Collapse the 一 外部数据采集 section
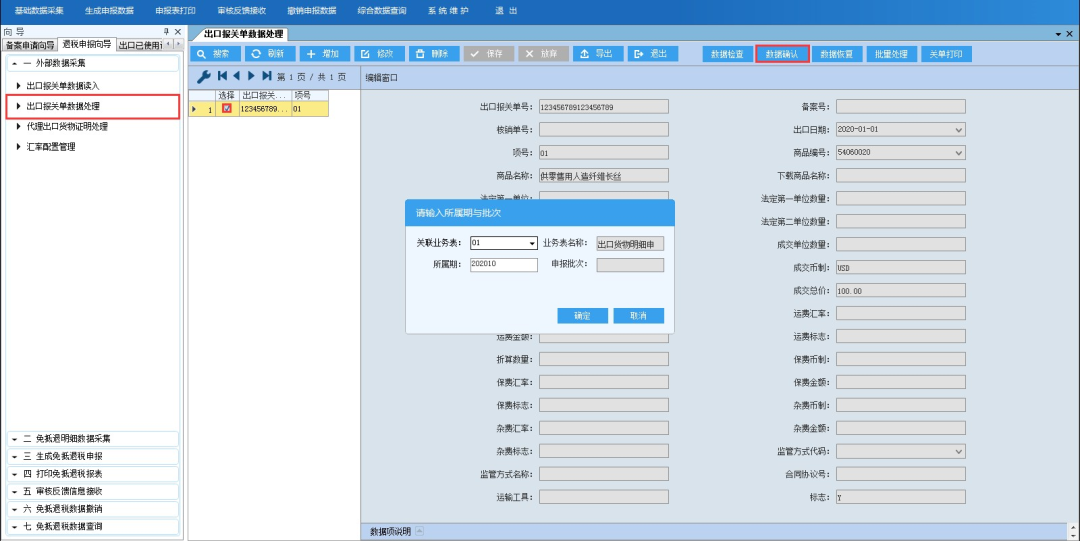 tap(93, 63)
